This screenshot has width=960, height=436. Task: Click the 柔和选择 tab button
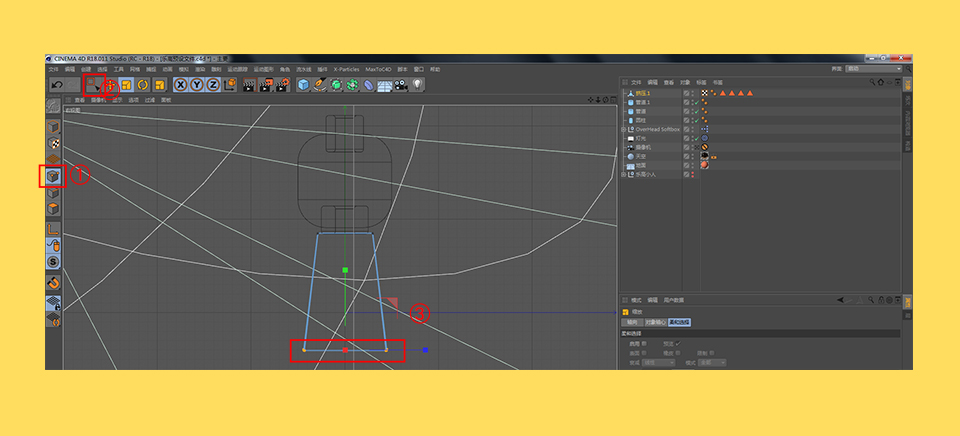680,322
